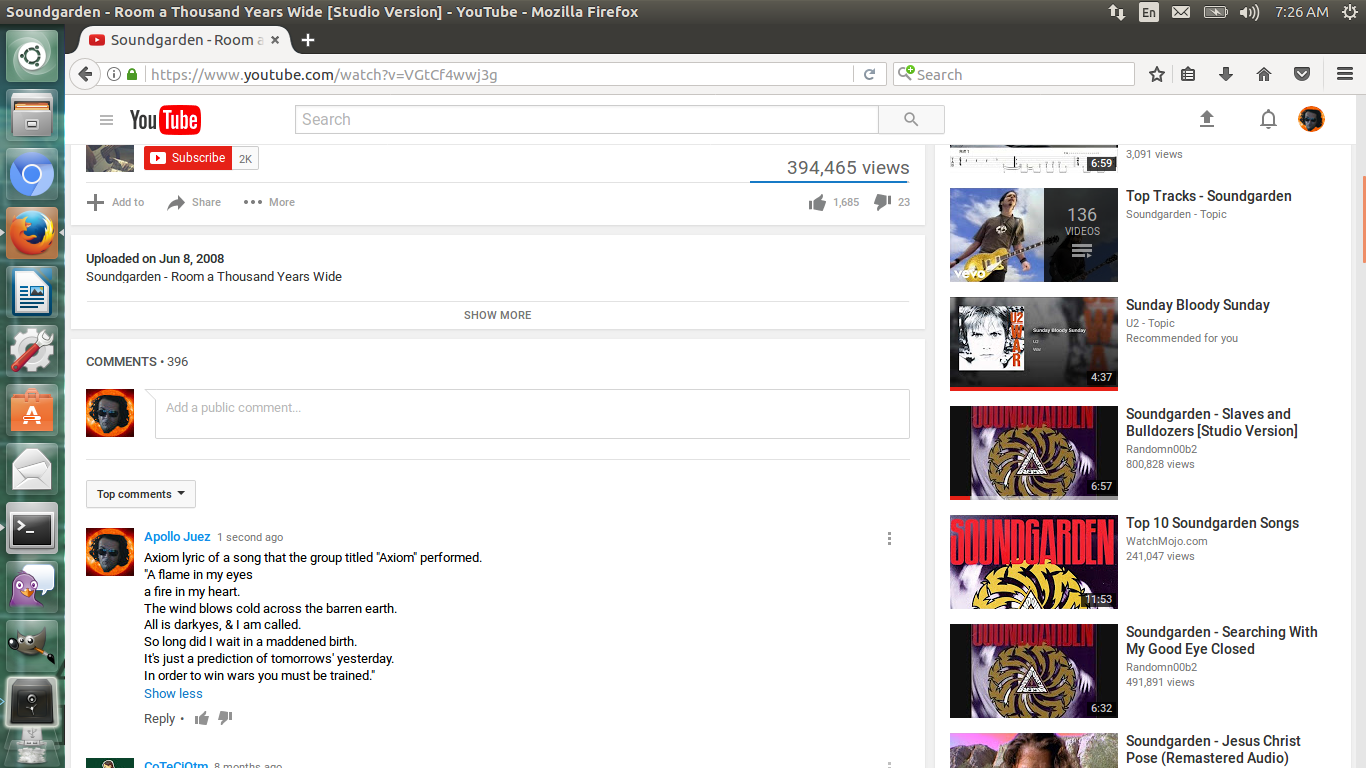
Task: Open the U2 Sunday Bloody Sunday thumbnail
Action: click(x=1034, y=344)
